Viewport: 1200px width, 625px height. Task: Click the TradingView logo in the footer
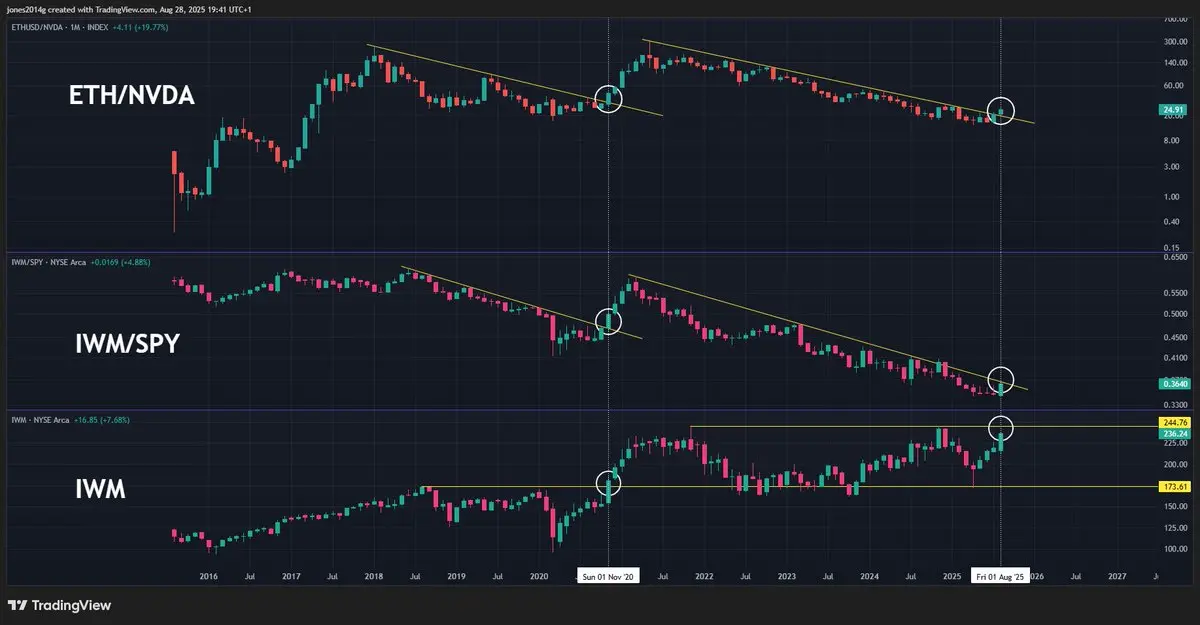click(59, 605)
